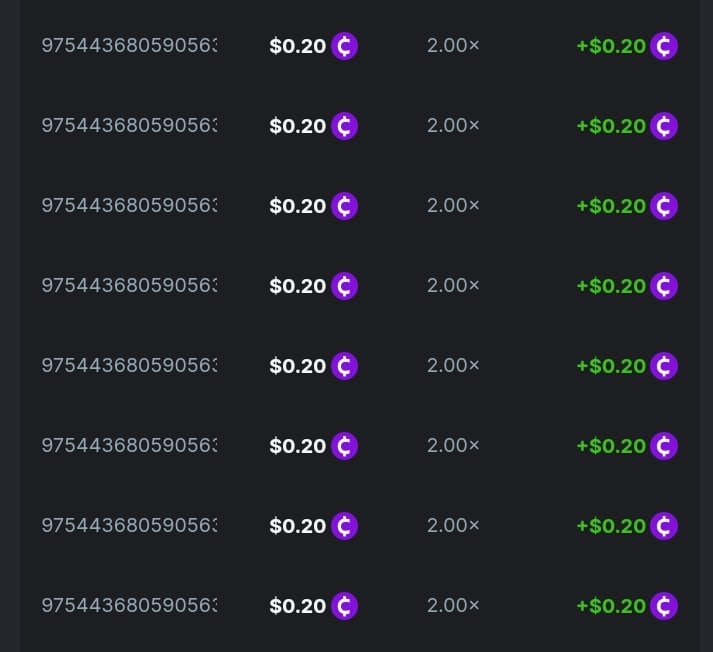This screenshot has height=652, width=713.
Task: Click third row's profit coin icon
Action: click(x=663, y=206)
